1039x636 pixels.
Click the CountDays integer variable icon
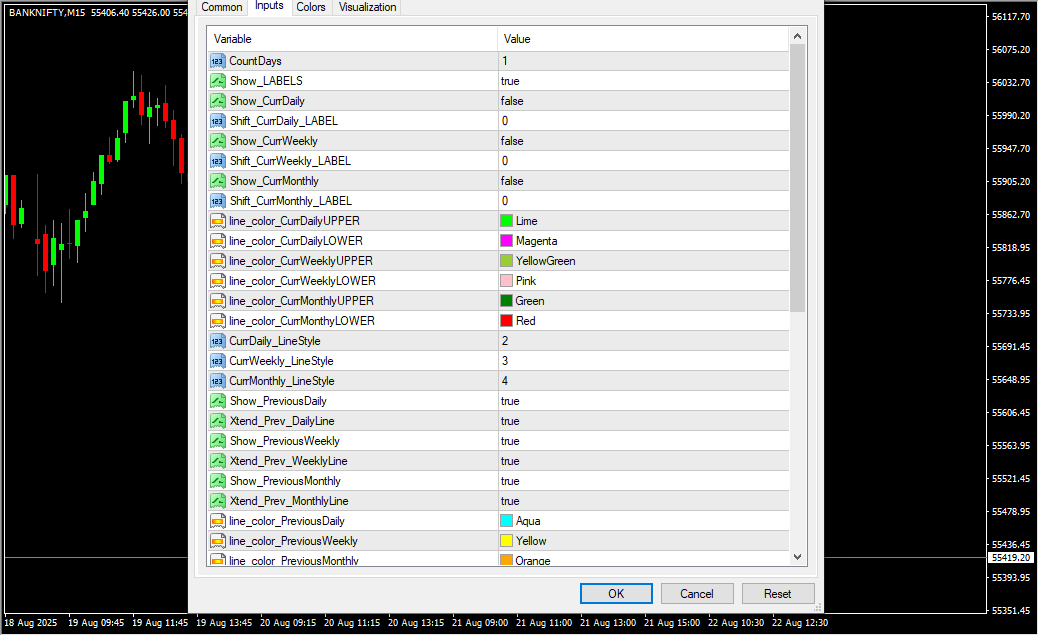click(x=218, y=61)
